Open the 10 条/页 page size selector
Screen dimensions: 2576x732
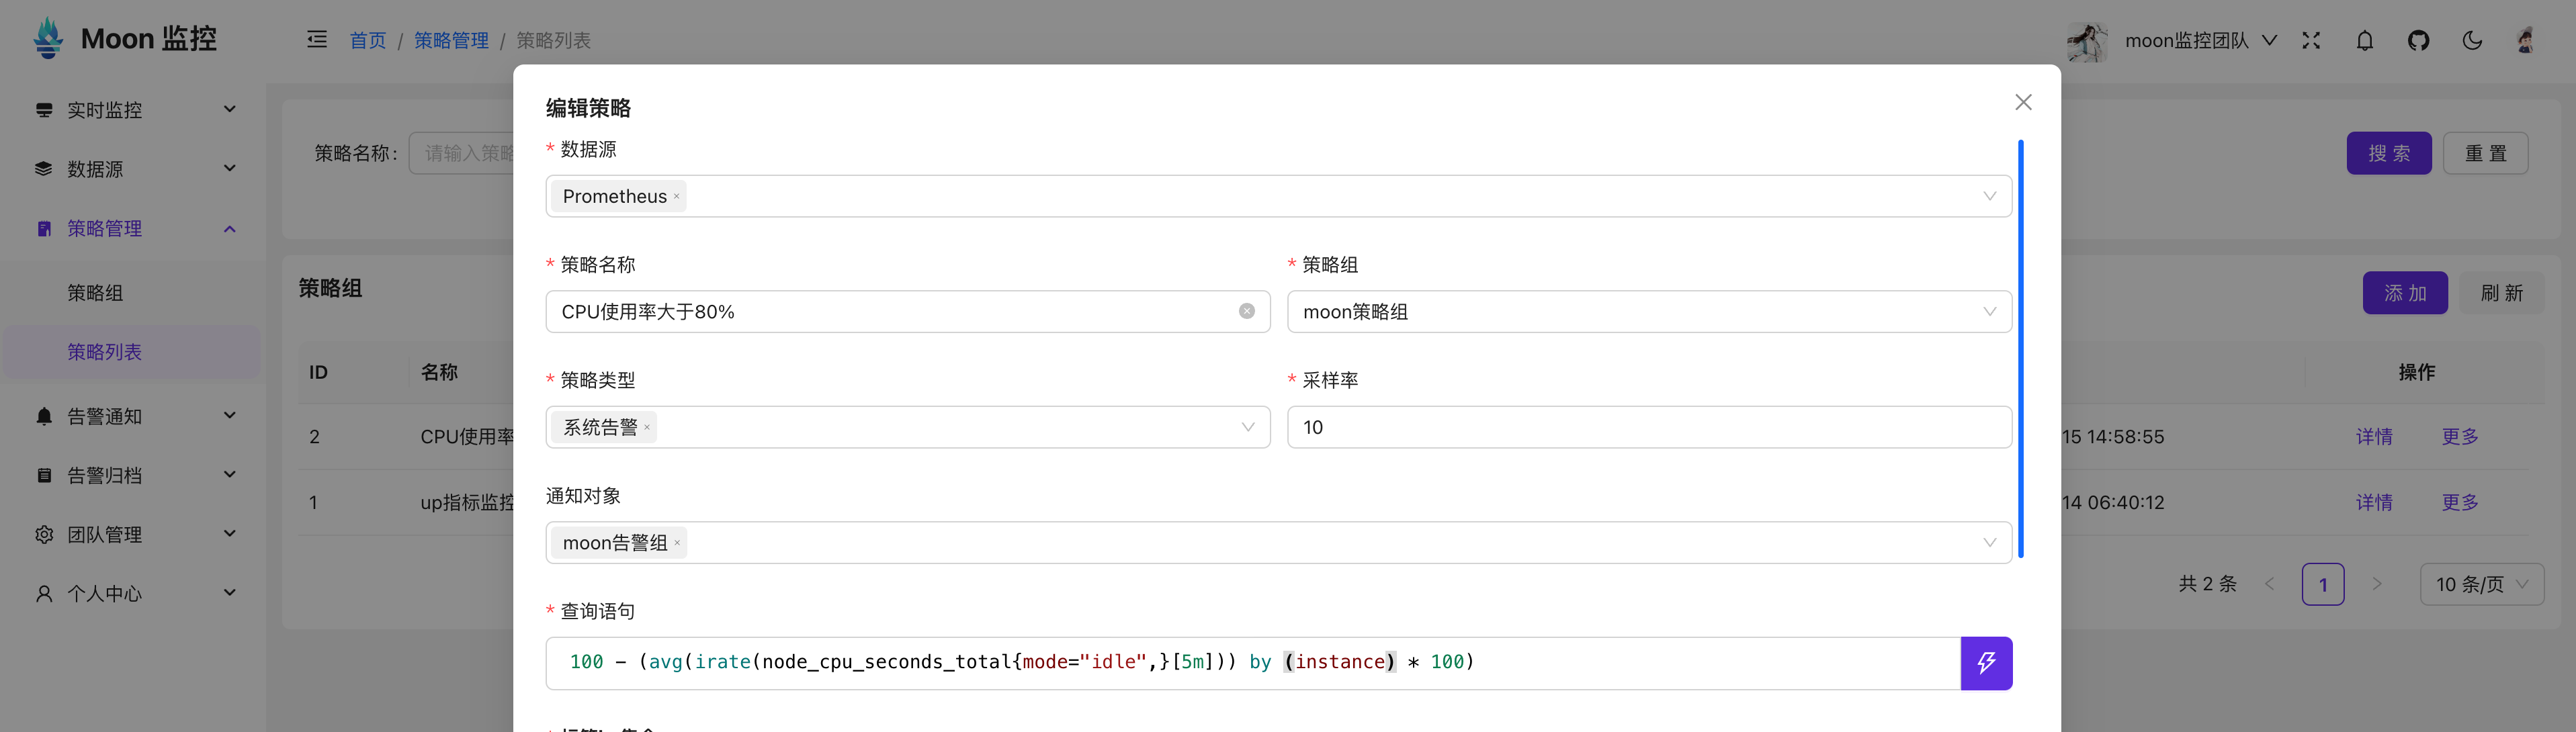point(2482,584)
